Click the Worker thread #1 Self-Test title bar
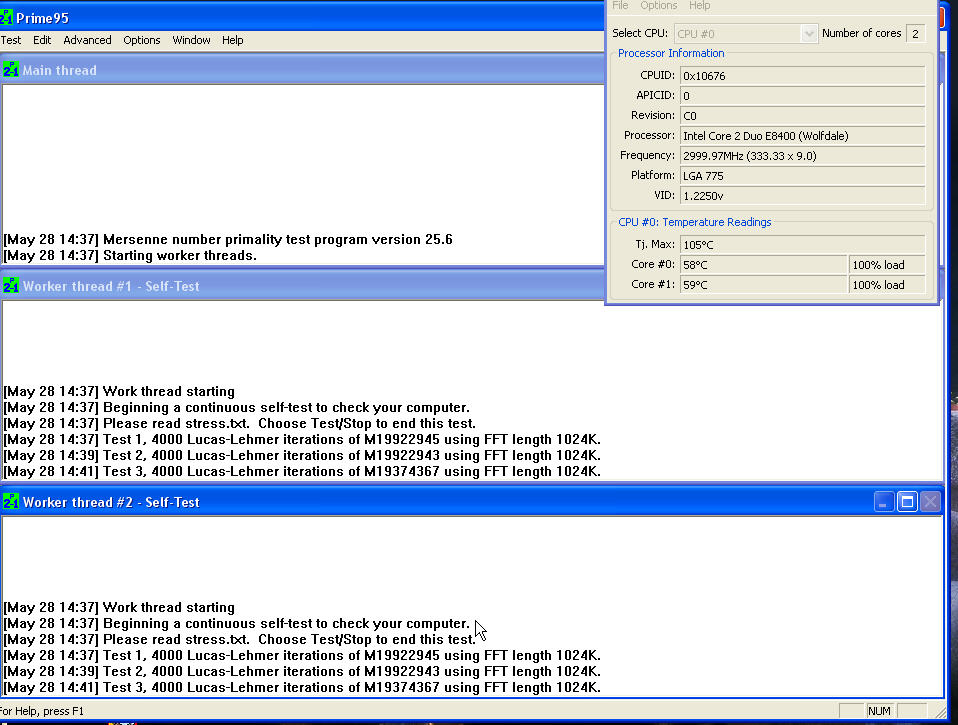This screenshot has height=725, width=958. pyautogui.click(x=302, y=285)
